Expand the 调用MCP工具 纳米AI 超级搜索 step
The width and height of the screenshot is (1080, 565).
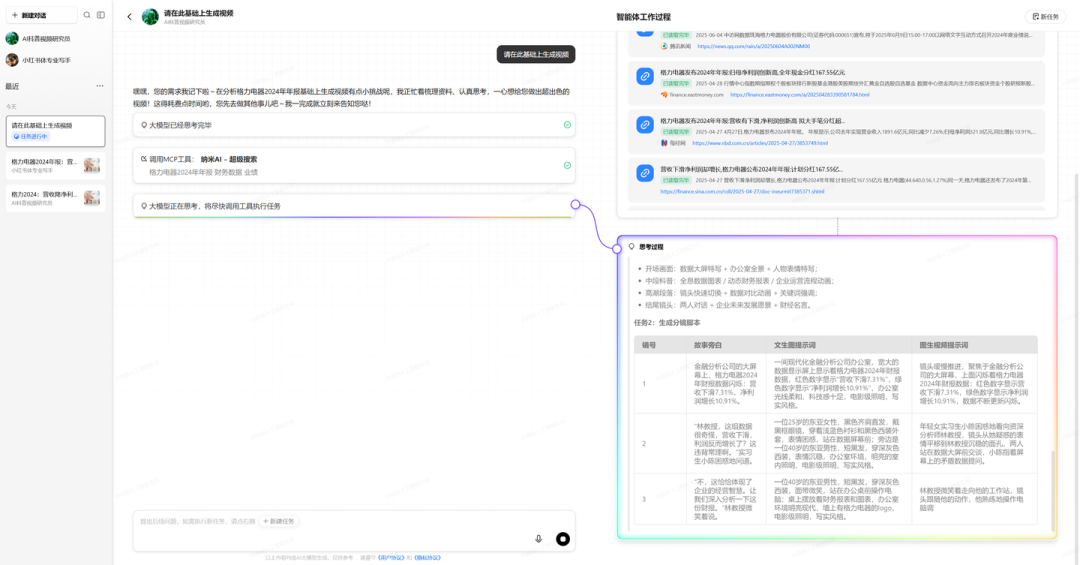354,165
